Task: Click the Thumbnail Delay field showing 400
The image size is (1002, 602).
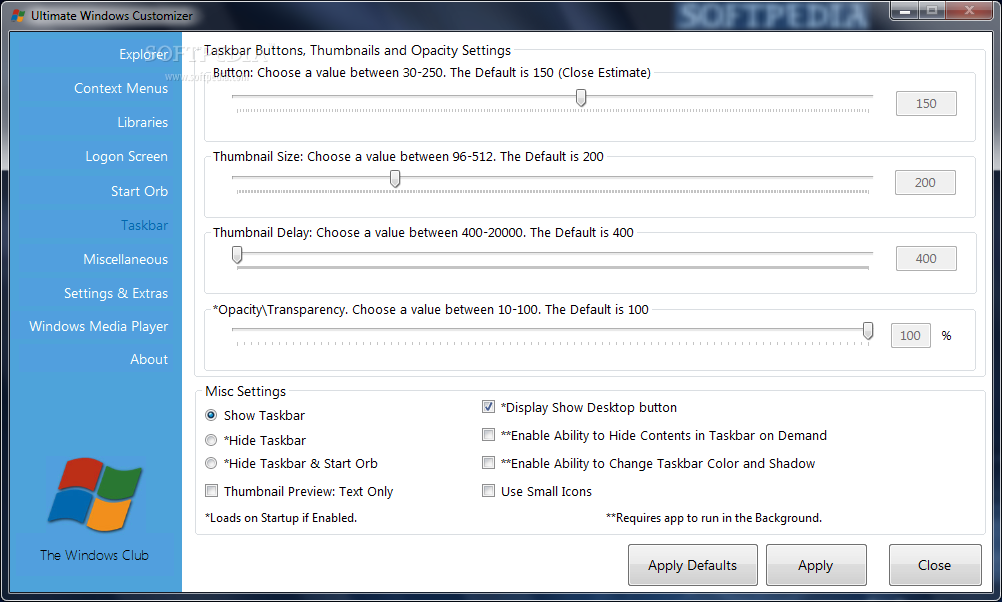Action: (x=926, y=259)
